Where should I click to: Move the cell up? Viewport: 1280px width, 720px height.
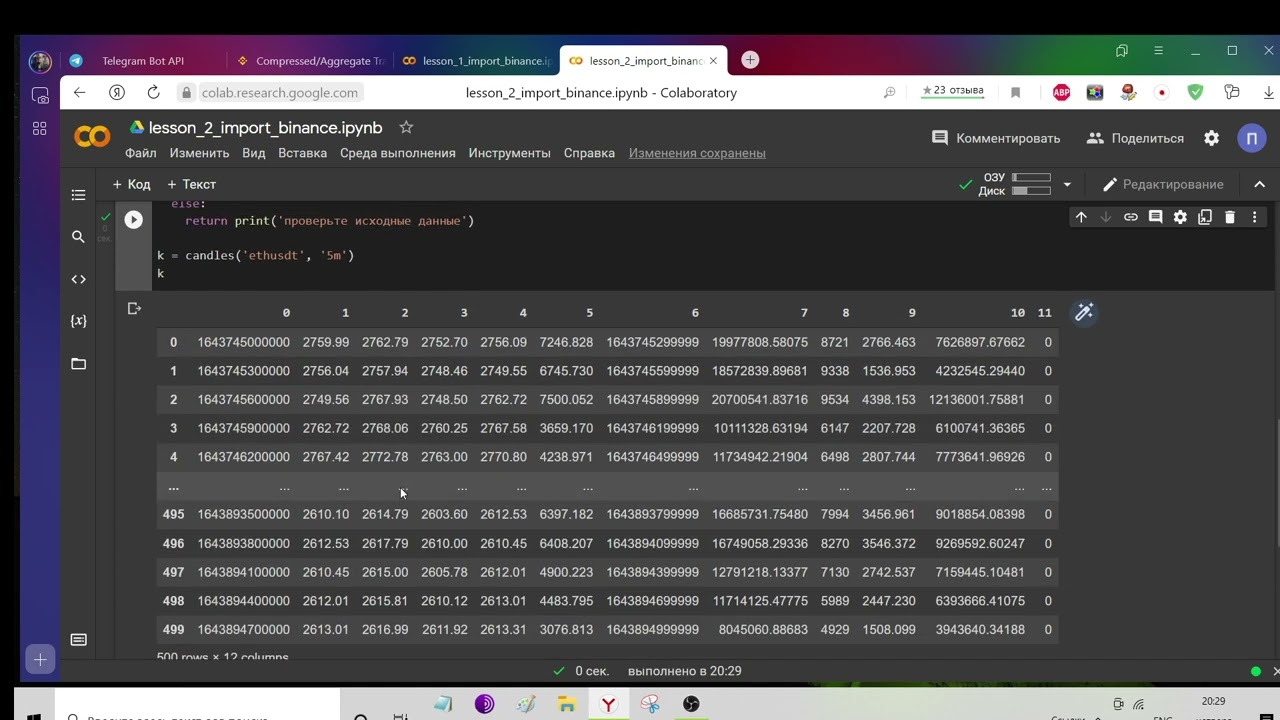(1081, 217)
